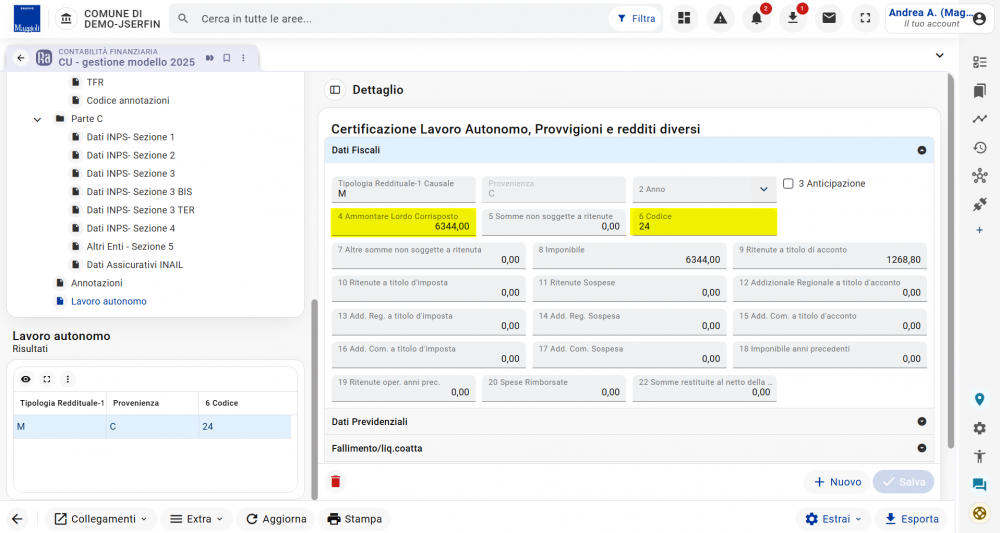
Task: Click the tree panel vertical scrollbar
Action: coord(314,399)
